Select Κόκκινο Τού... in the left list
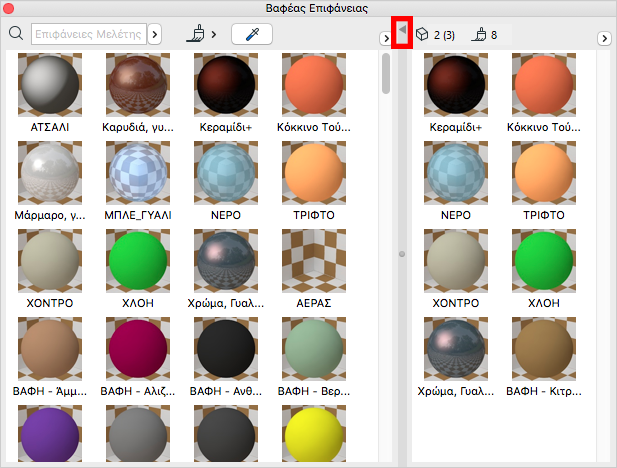This screenshot has width=617, height=468. (x=314, y=85)
